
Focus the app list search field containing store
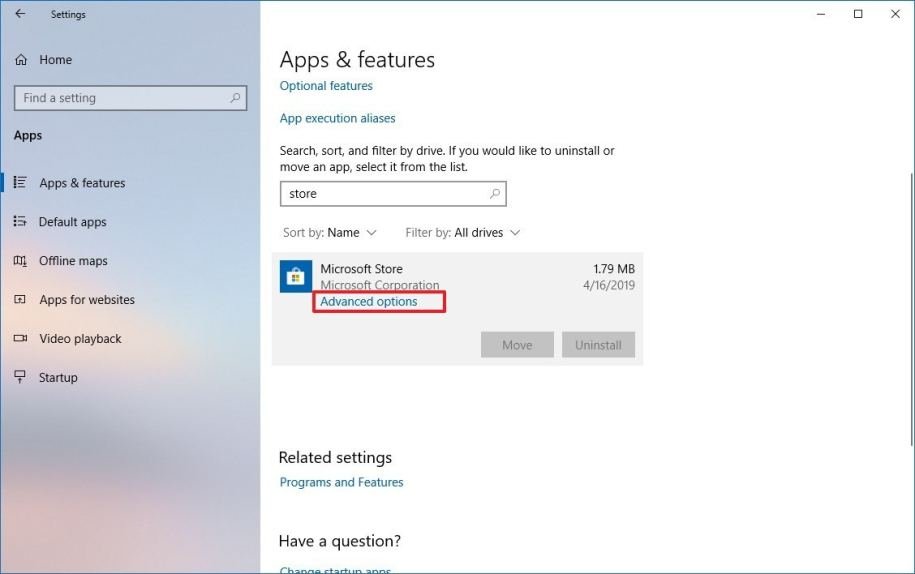[385, 194]
